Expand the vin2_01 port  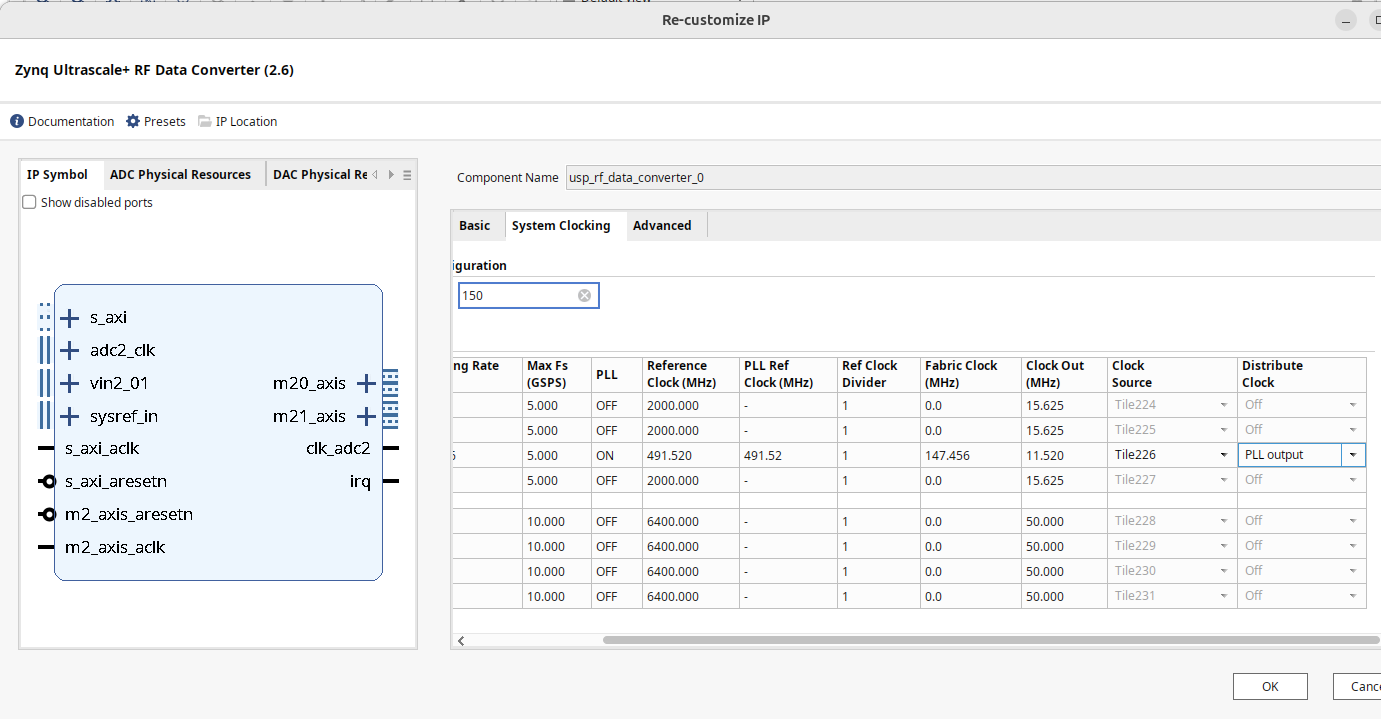[69, 383]
